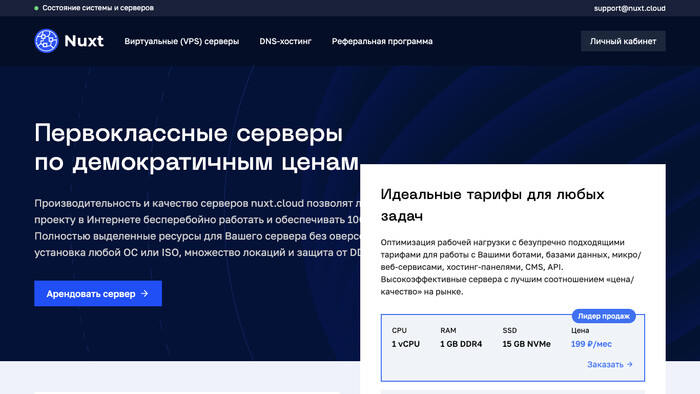
Task: Open Виртуальные (VPS) серверы menu item
Action: [x=182, y=41]
